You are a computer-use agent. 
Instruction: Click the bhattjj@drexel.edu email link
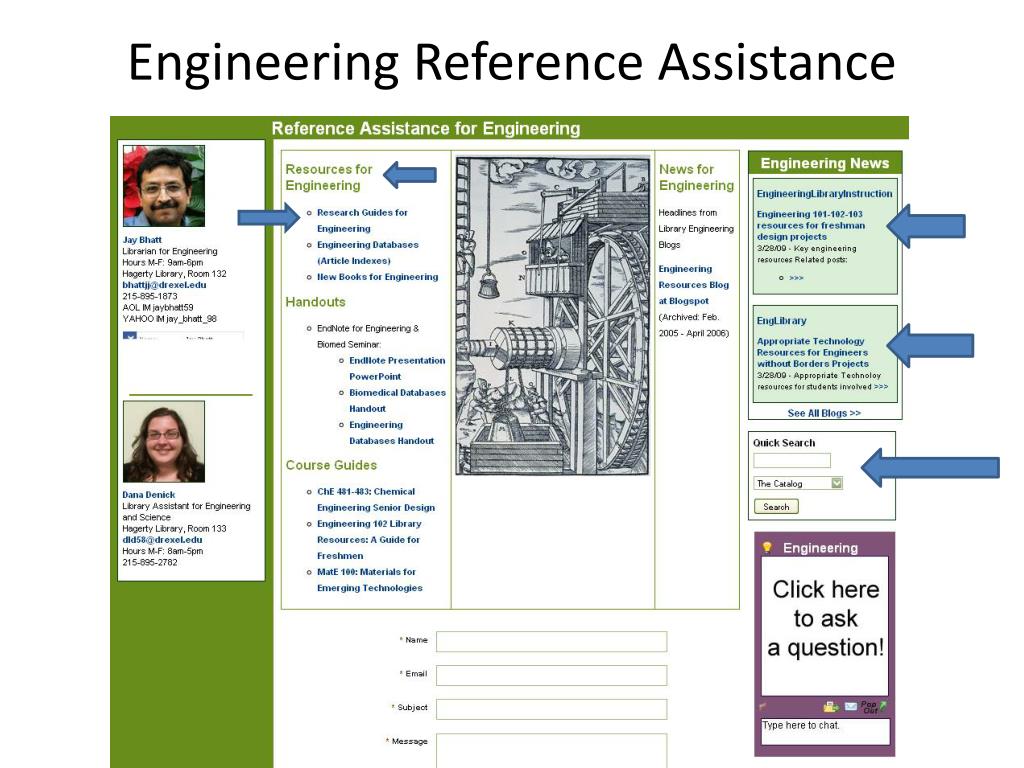point(164,285)
